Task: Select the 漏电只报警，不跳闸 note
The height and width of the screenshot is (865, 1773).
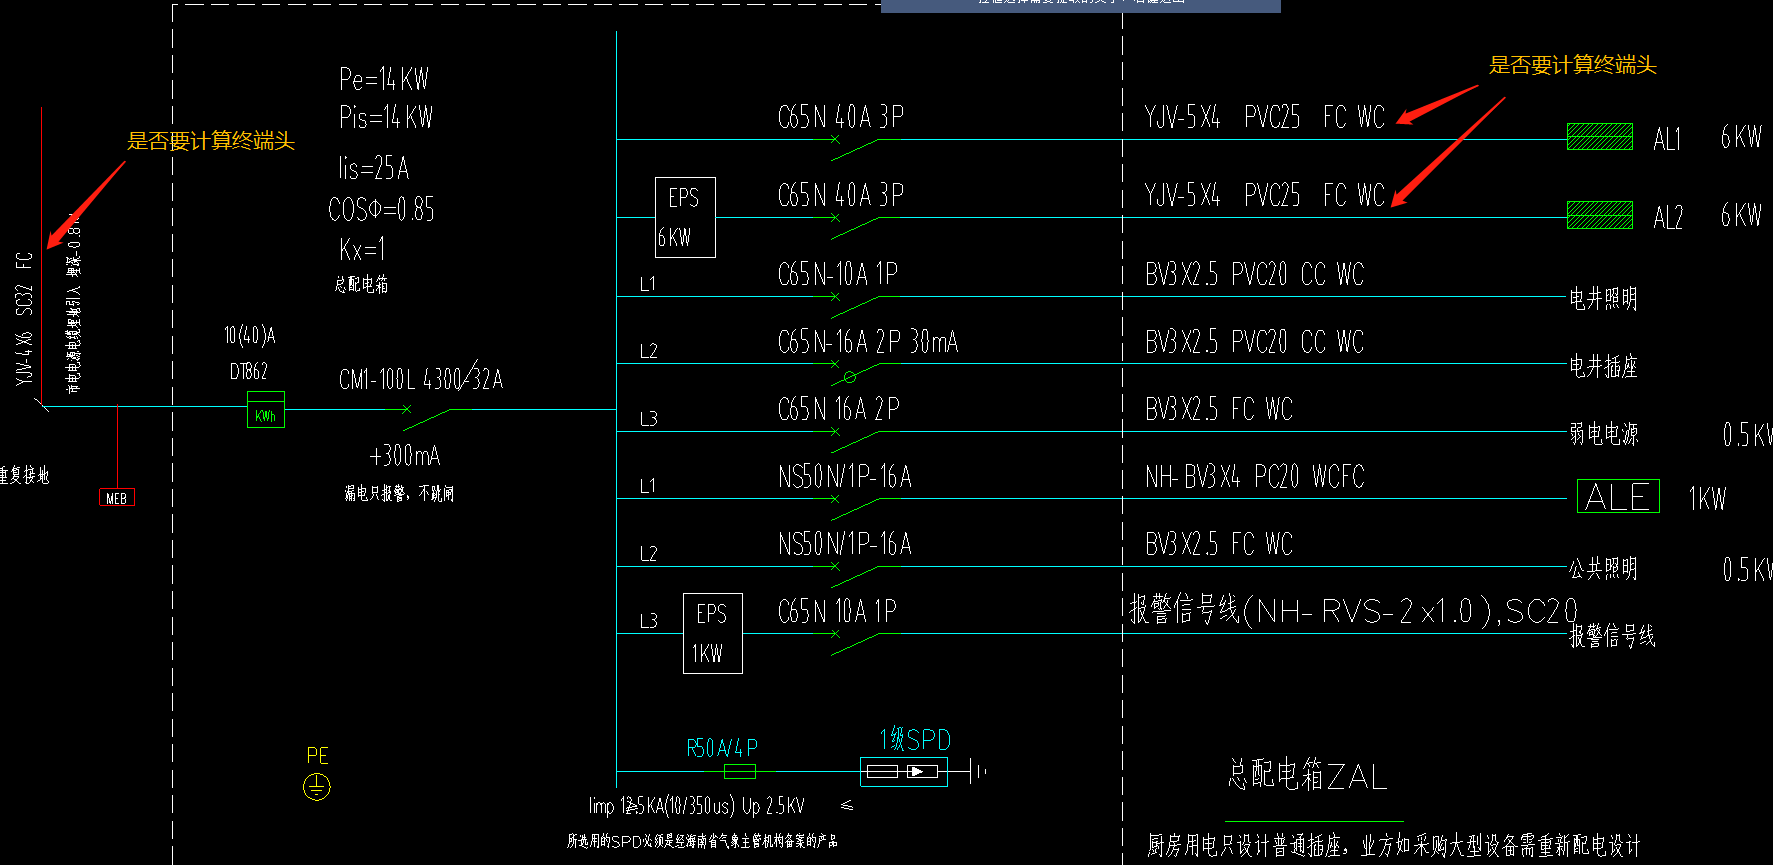Action: point(399,493)
